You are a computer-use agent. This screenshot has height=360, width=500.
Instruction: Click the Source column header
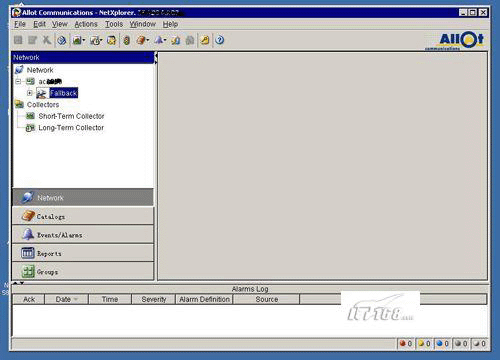(x=267, y=299)
